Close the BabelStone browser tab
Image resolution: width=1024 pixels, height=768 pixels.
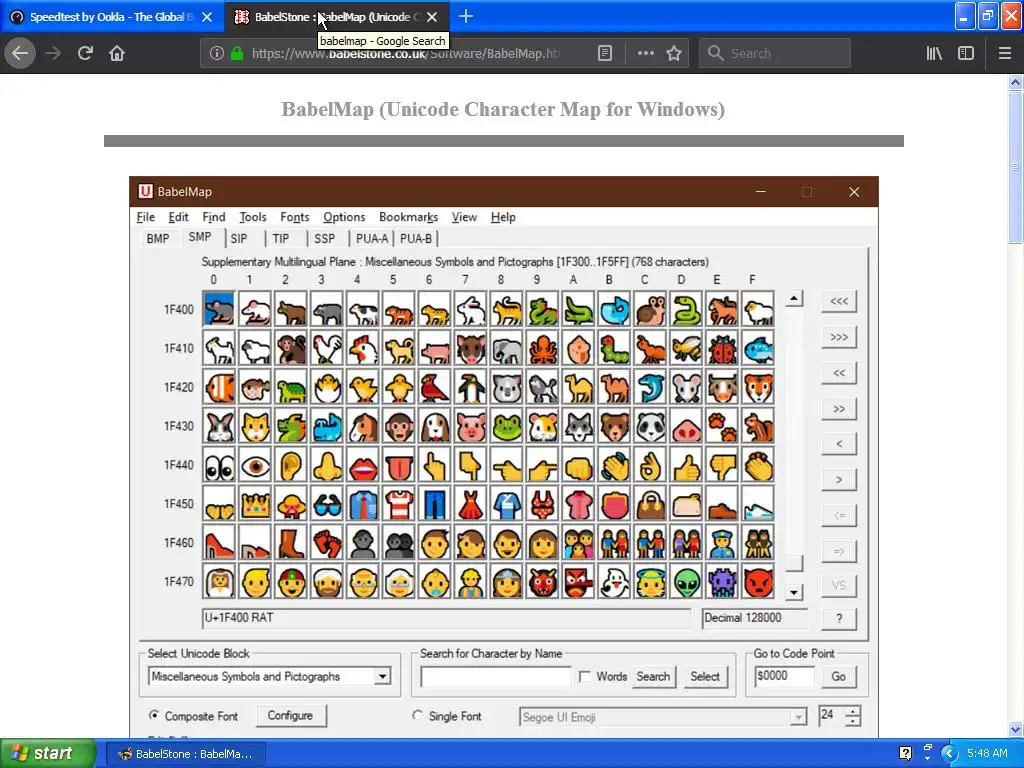coord(432,17)
